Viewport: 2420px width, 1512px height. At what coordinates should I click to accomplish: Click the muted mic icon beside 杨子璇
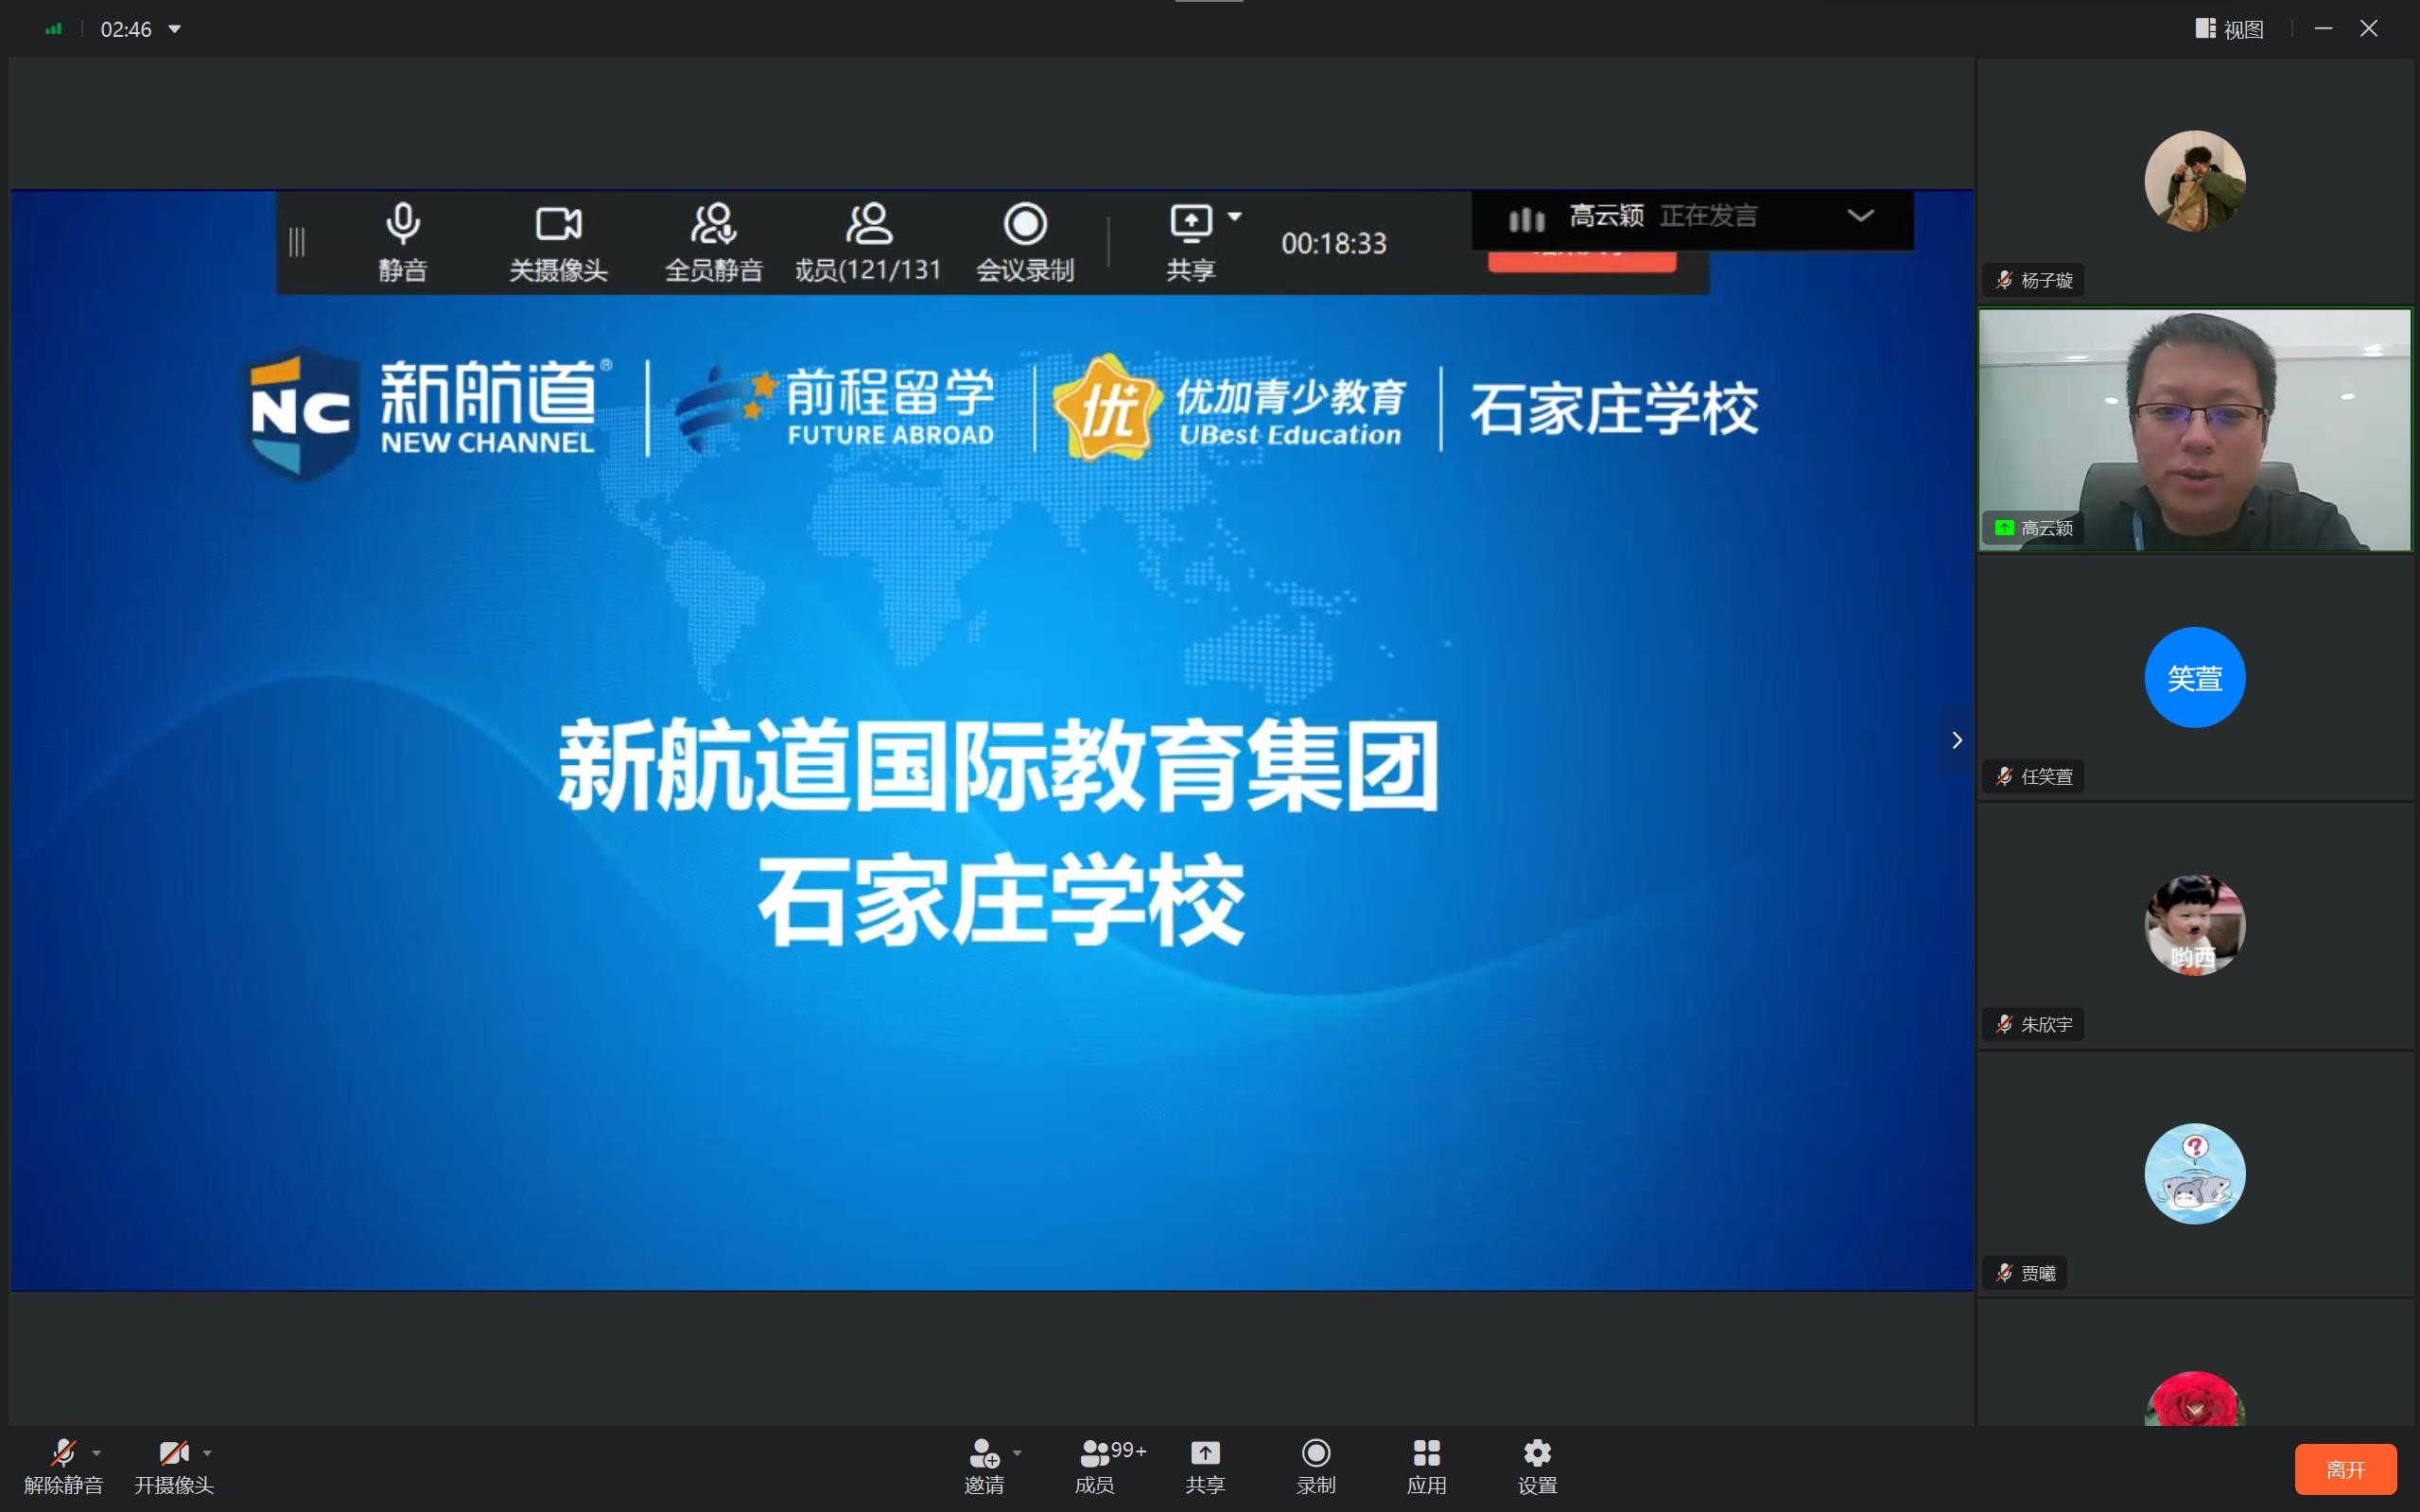tap(2004, 281)
